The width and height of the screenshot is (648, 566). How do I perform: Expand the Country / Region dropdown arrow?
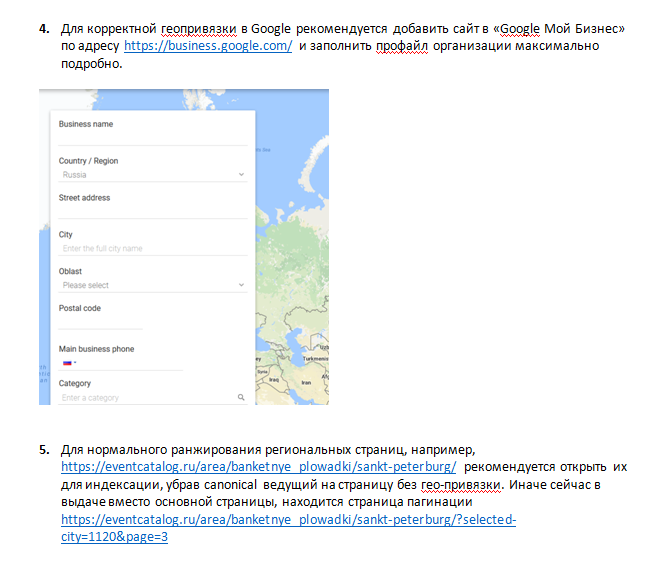coord(241,175)
